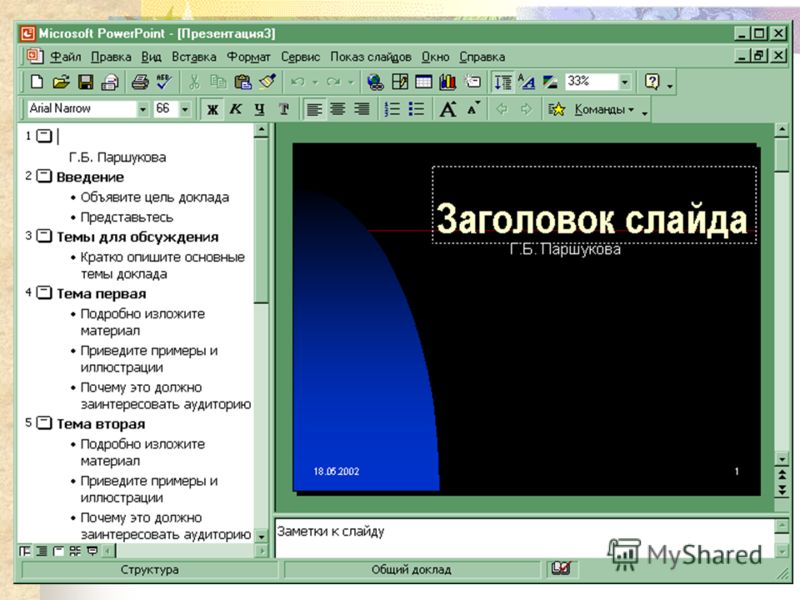This screenshot has width=800, height=600.
Task: Align text right
Action: point(362,109)
